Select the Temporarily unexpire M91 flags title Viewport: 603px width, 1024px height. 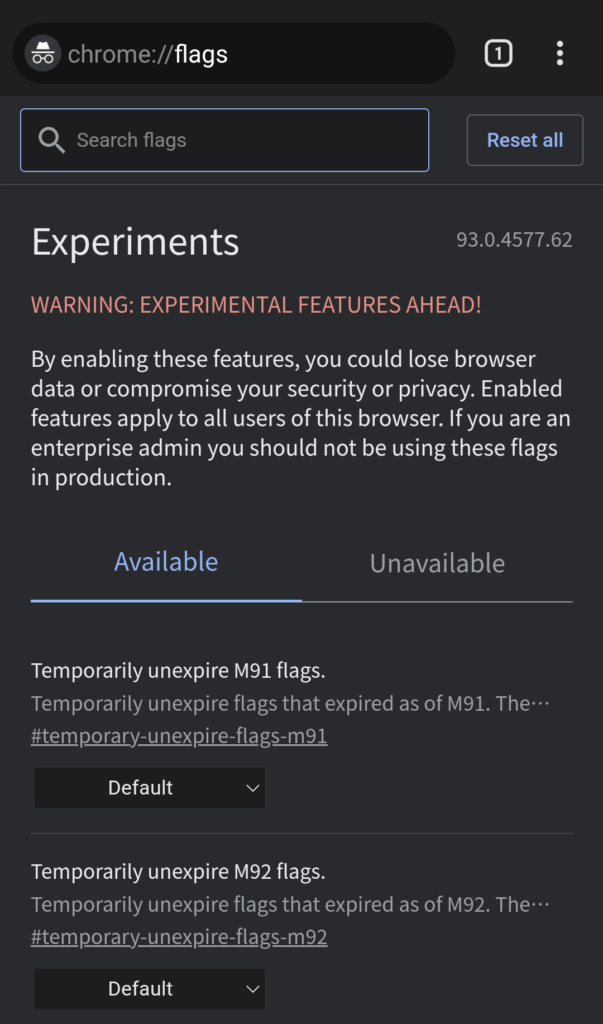tap(178, 671)
